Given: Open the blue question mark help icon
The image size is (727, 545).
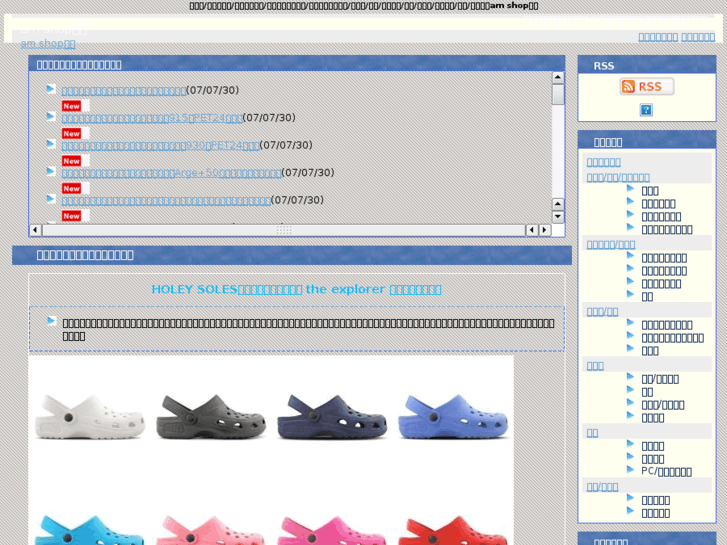Looking at the screenshot, I should 646,110.
